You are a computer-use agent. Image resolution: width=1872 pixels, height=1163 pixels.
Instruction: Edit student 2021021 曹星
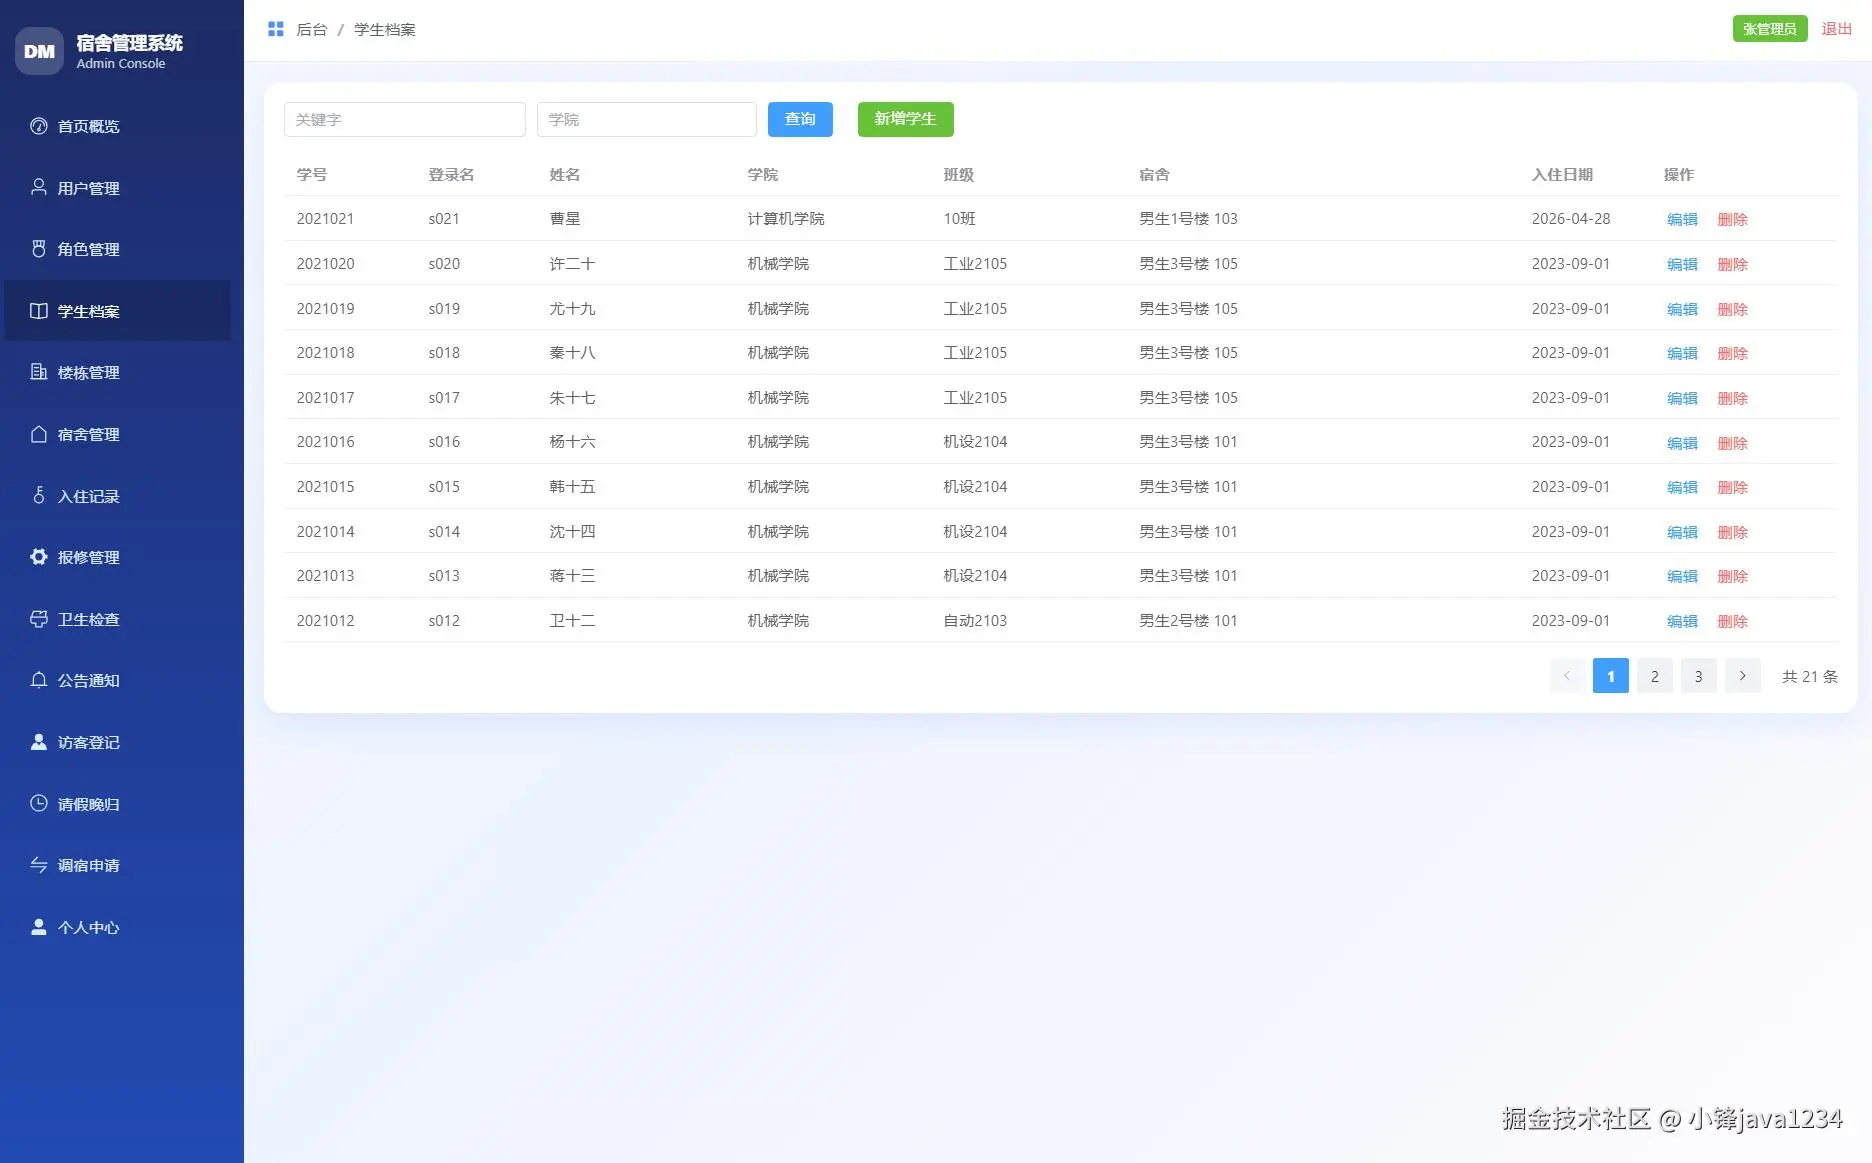click(1682, 219)
